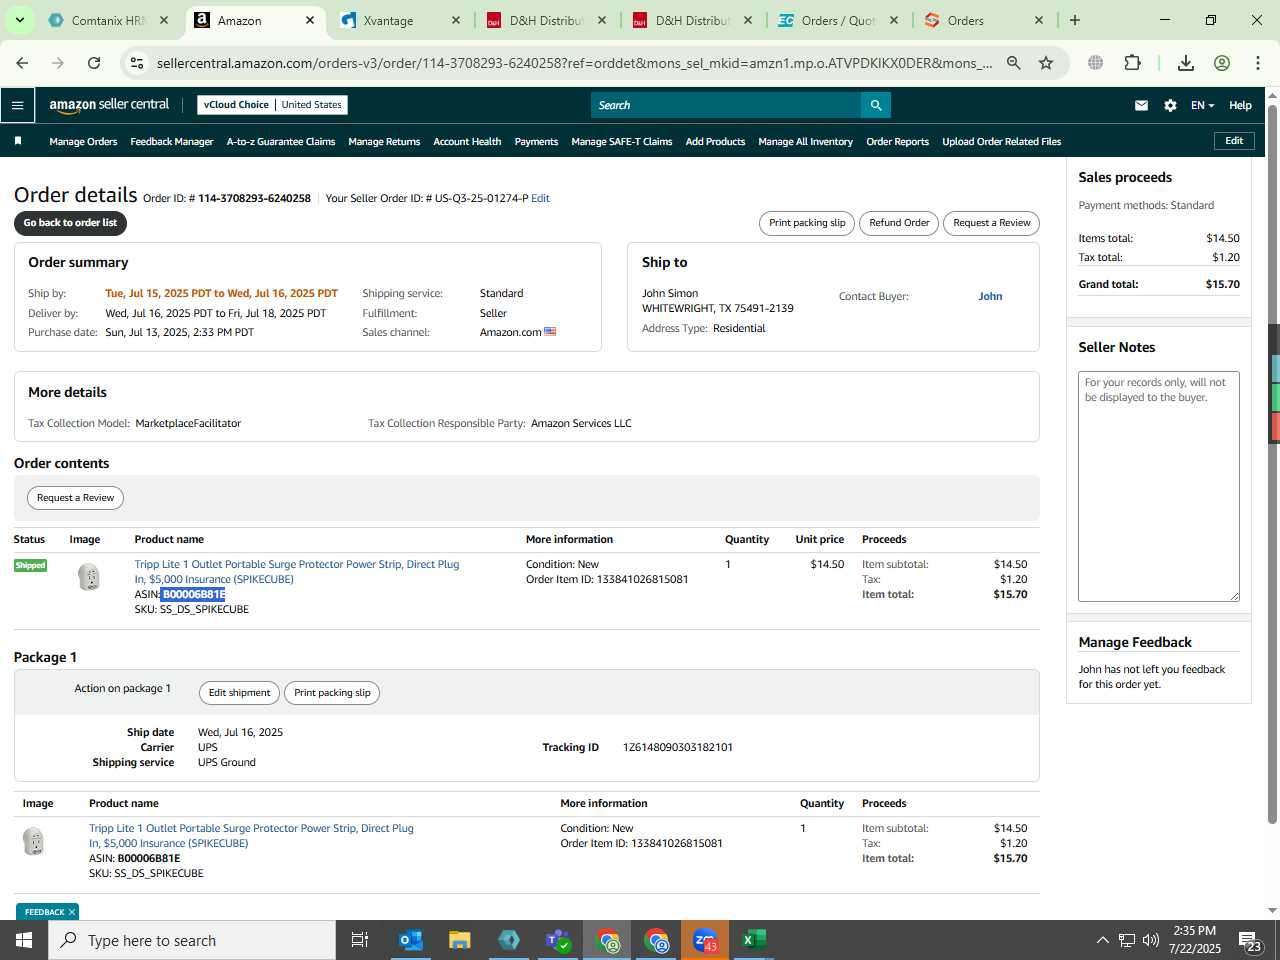The image size is (1280, 960).
Task: Open Account Health menu item
Action: coord(467,142)
